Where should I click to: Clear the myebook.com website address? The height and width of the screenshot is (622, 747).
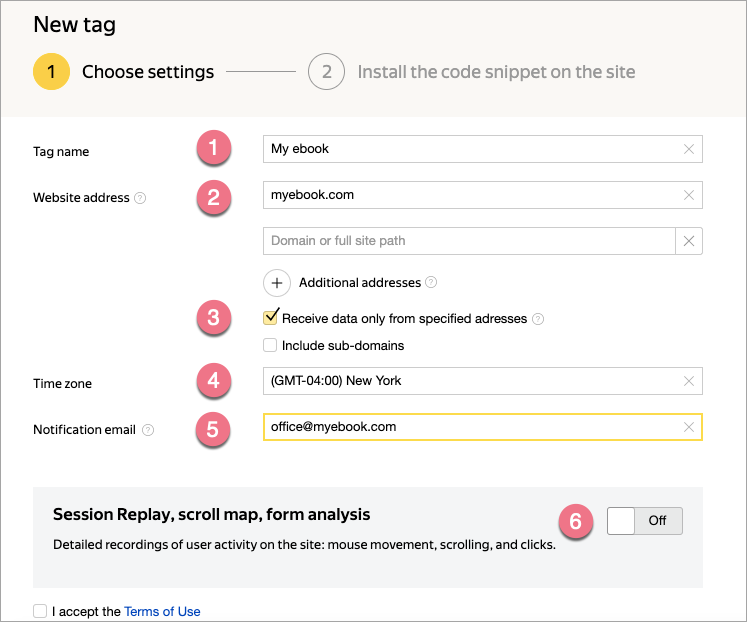click(688, 195)
